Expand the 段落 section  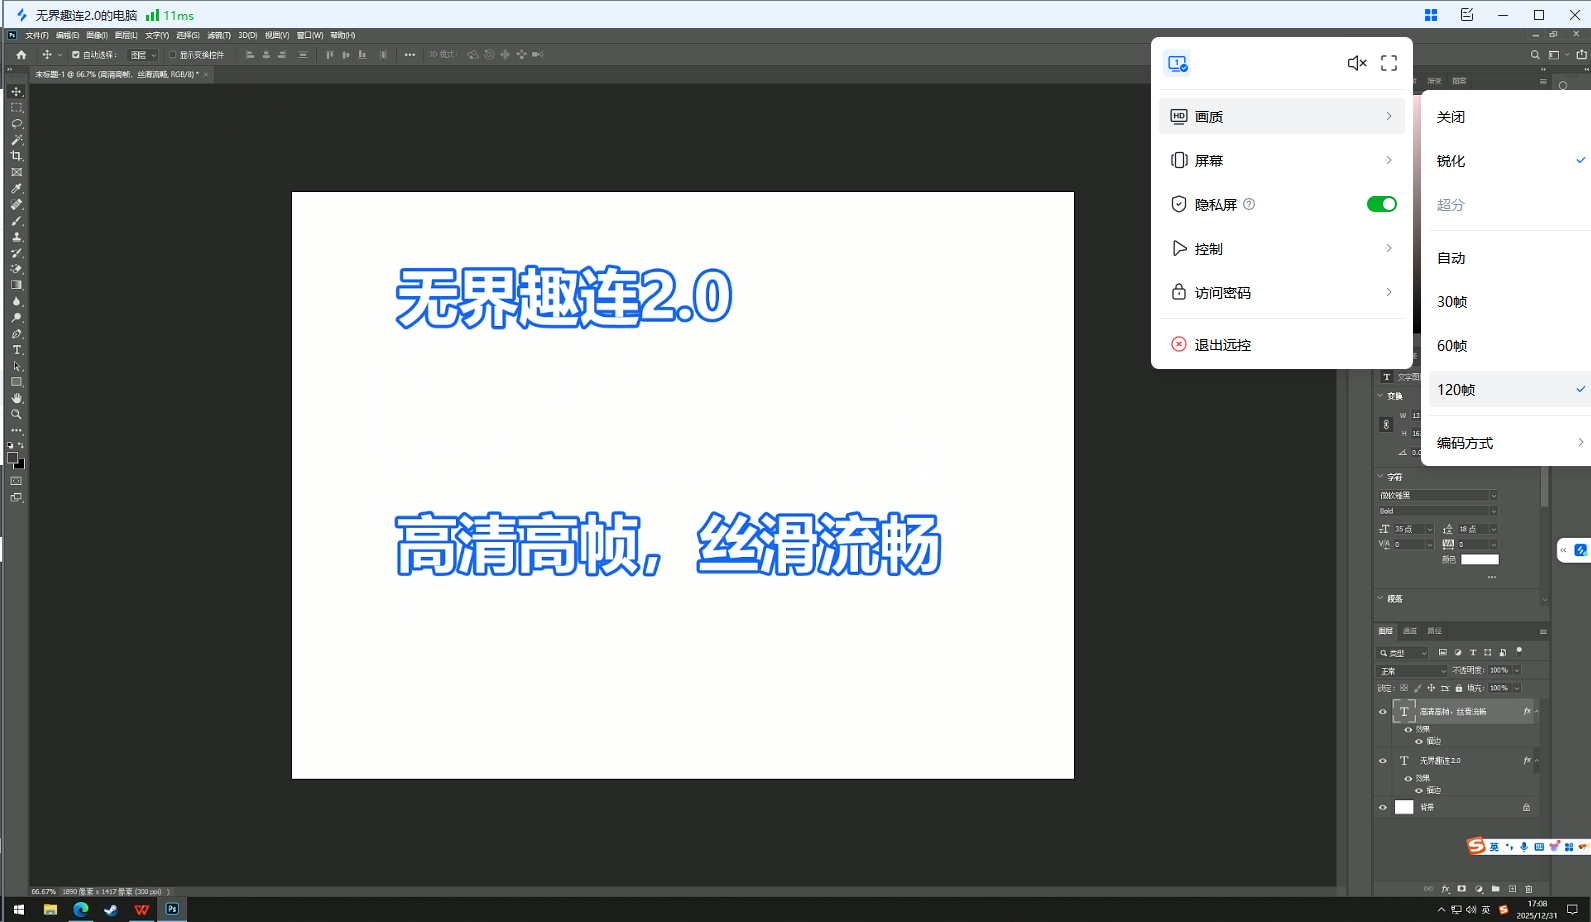(1381, 598)
